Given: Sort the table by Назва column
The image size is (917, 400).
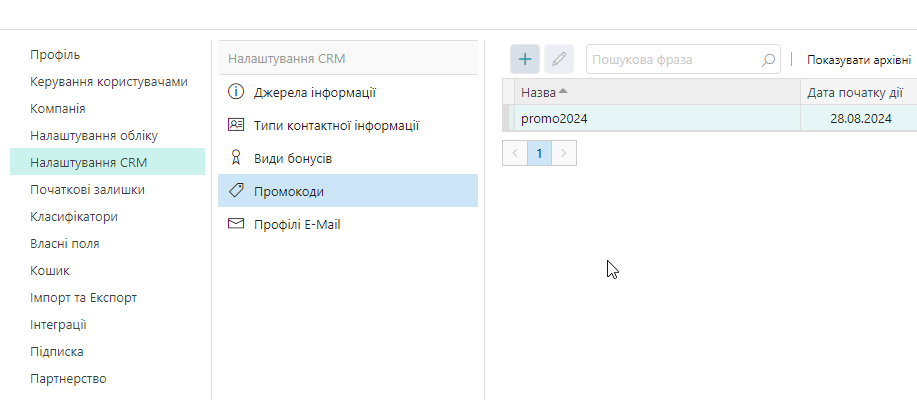Looking at the screenshot, I should [540, 93].
